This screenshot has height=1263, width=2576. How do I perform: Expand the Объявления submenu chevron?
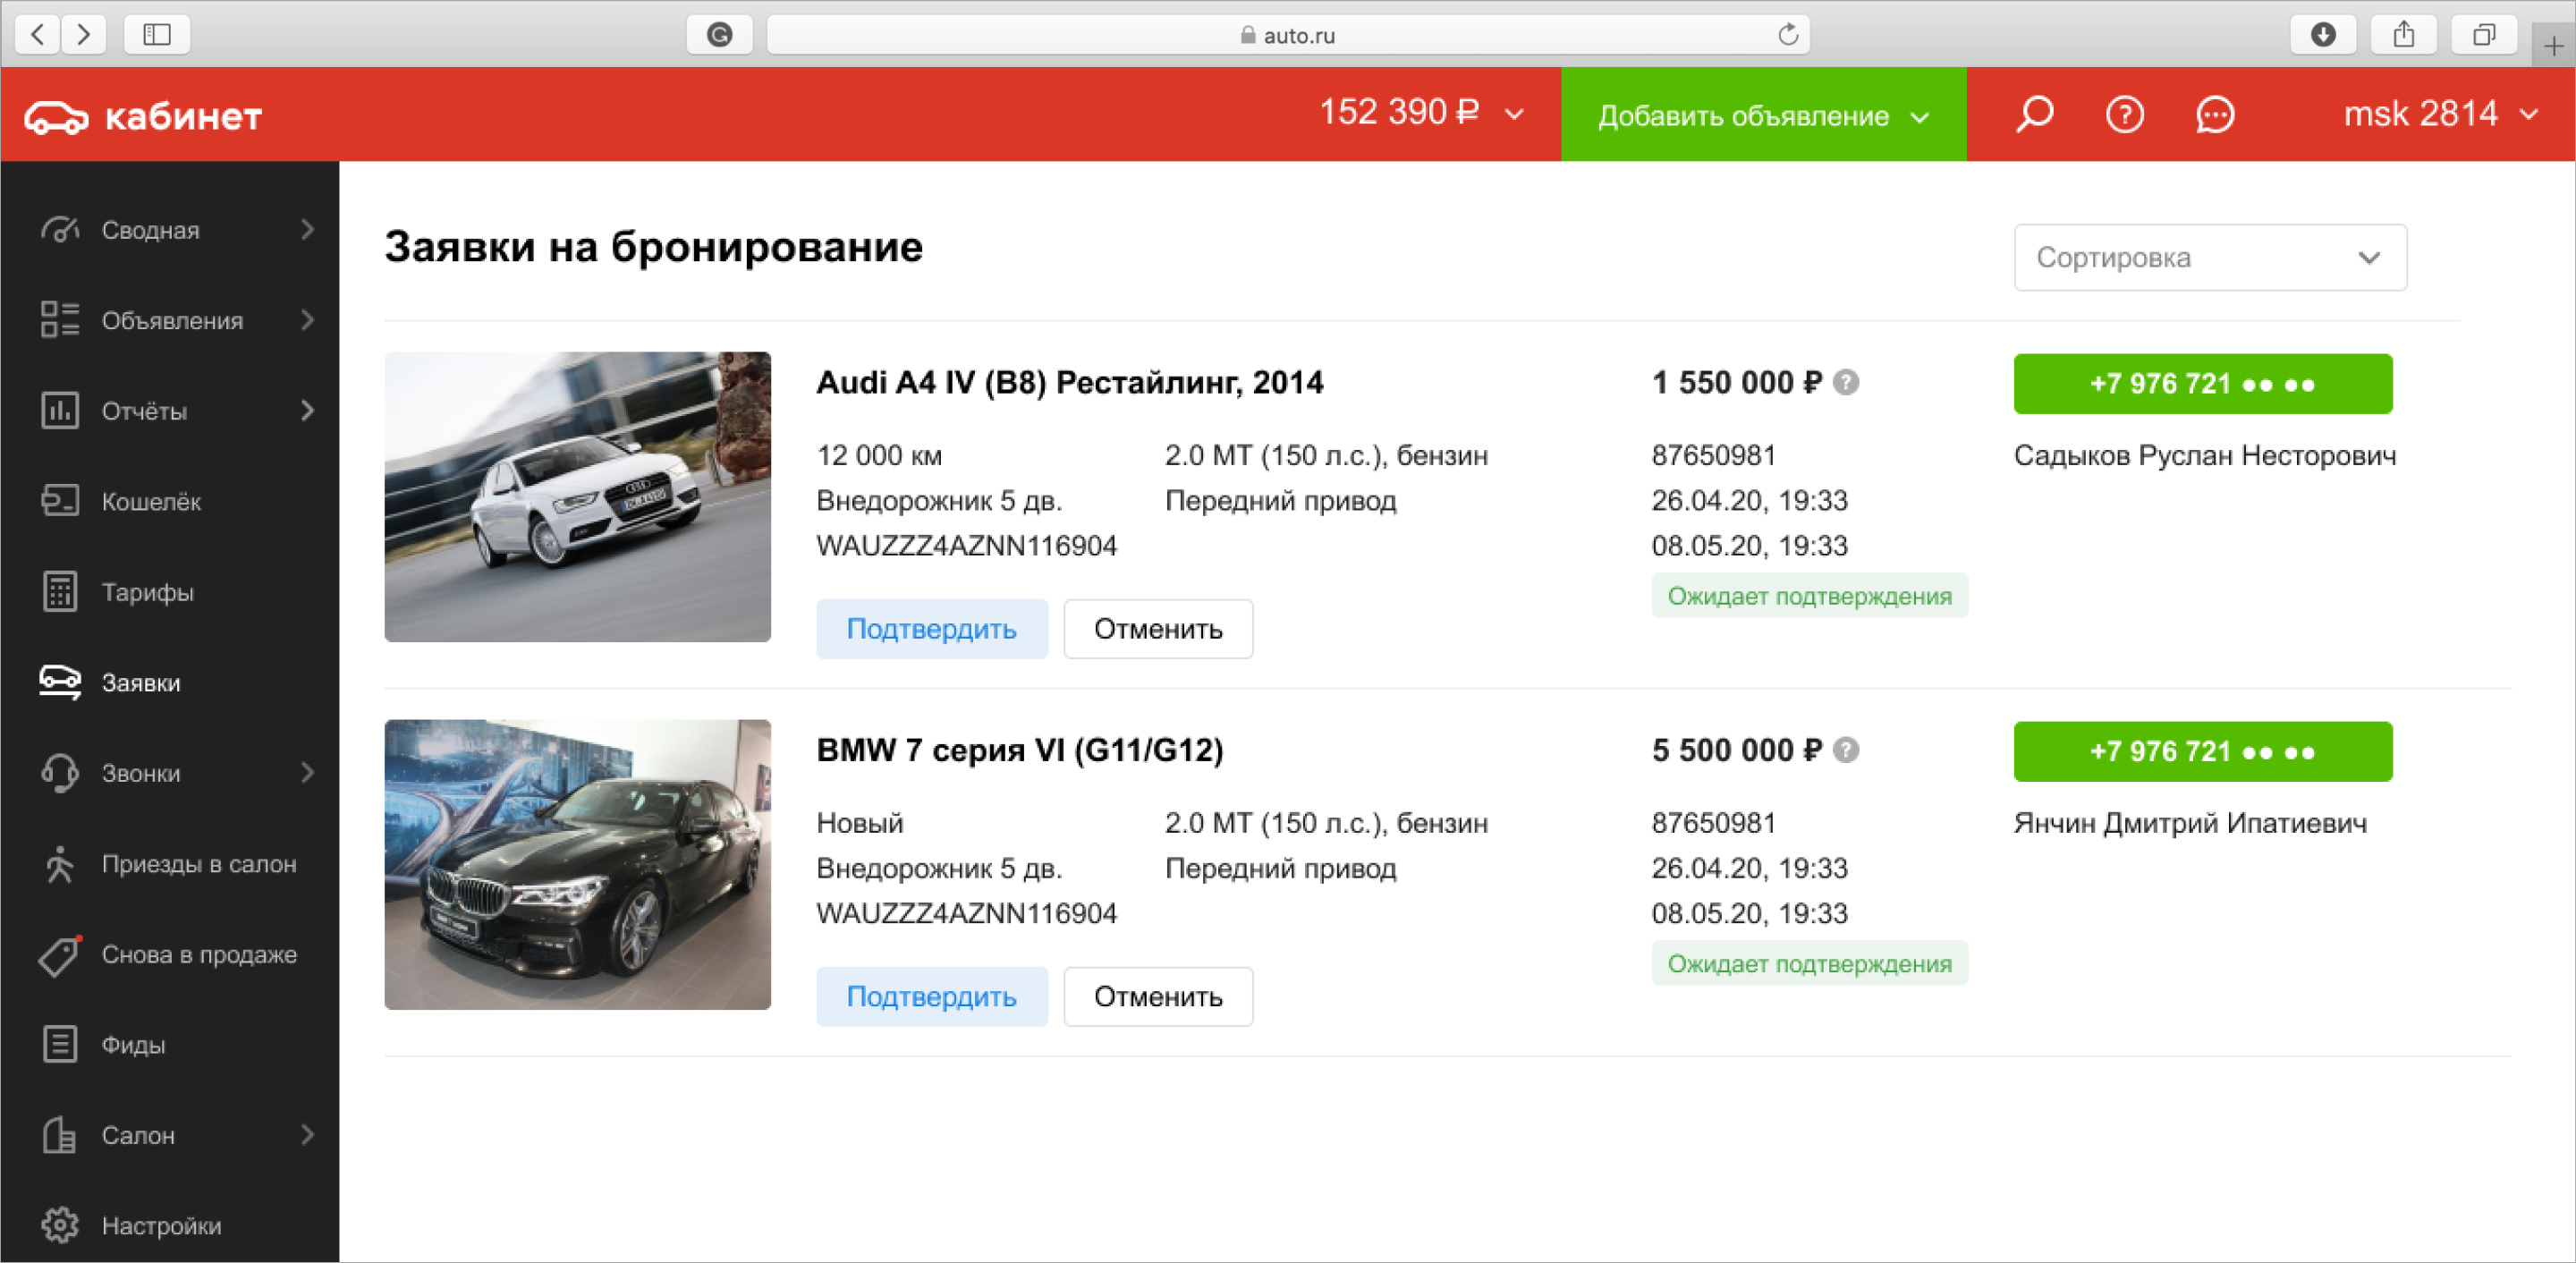307,320
